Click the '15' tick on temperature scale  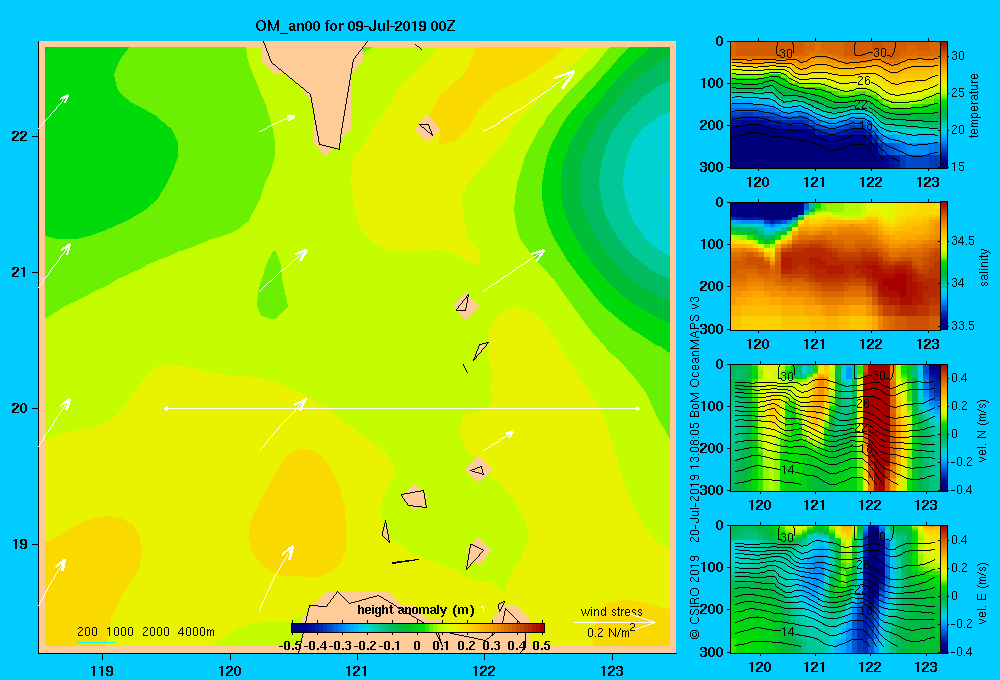pos(957,166)
